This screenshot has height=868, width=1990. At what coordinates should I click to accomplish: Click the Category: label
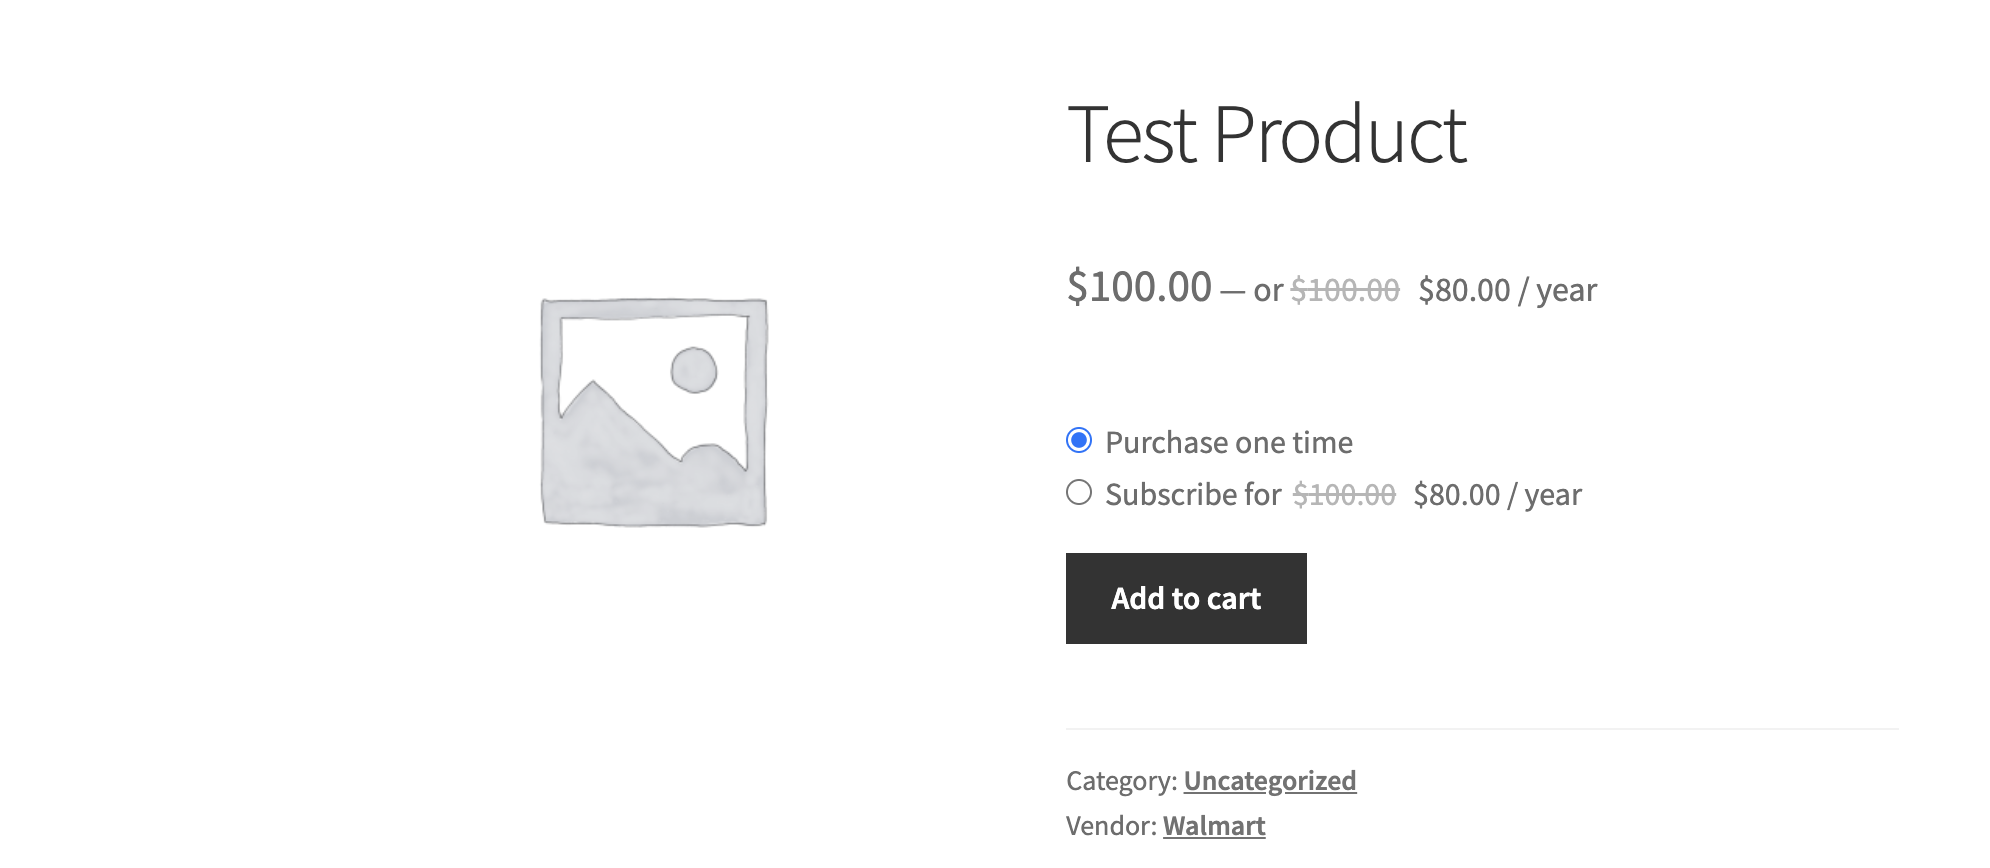click(x=1122, y=781)
